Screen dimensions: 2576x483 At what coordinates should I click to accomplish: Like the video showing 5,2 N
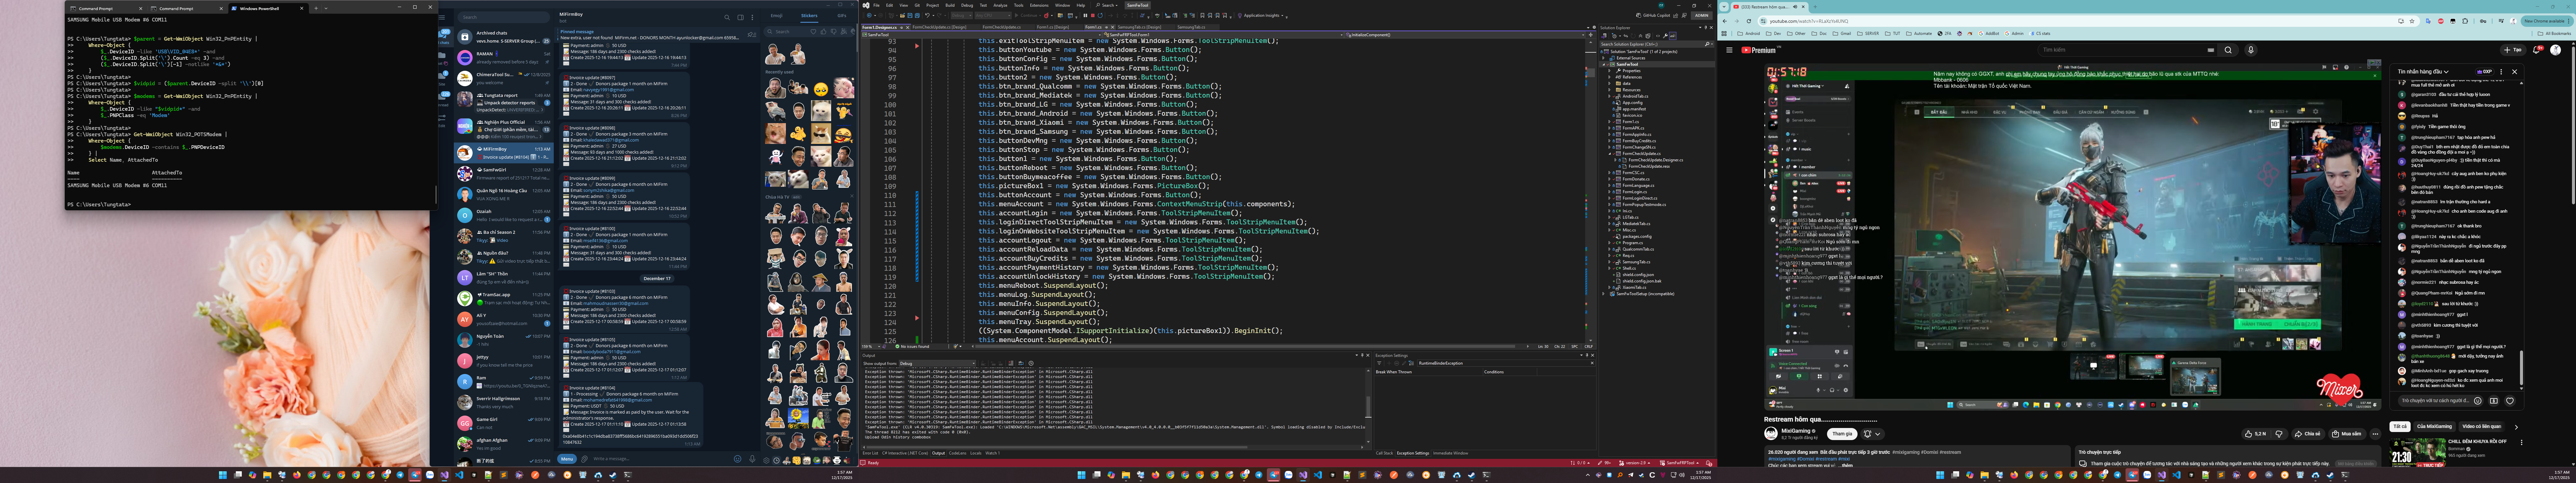pyautogui.click(x=2255, y=434)
